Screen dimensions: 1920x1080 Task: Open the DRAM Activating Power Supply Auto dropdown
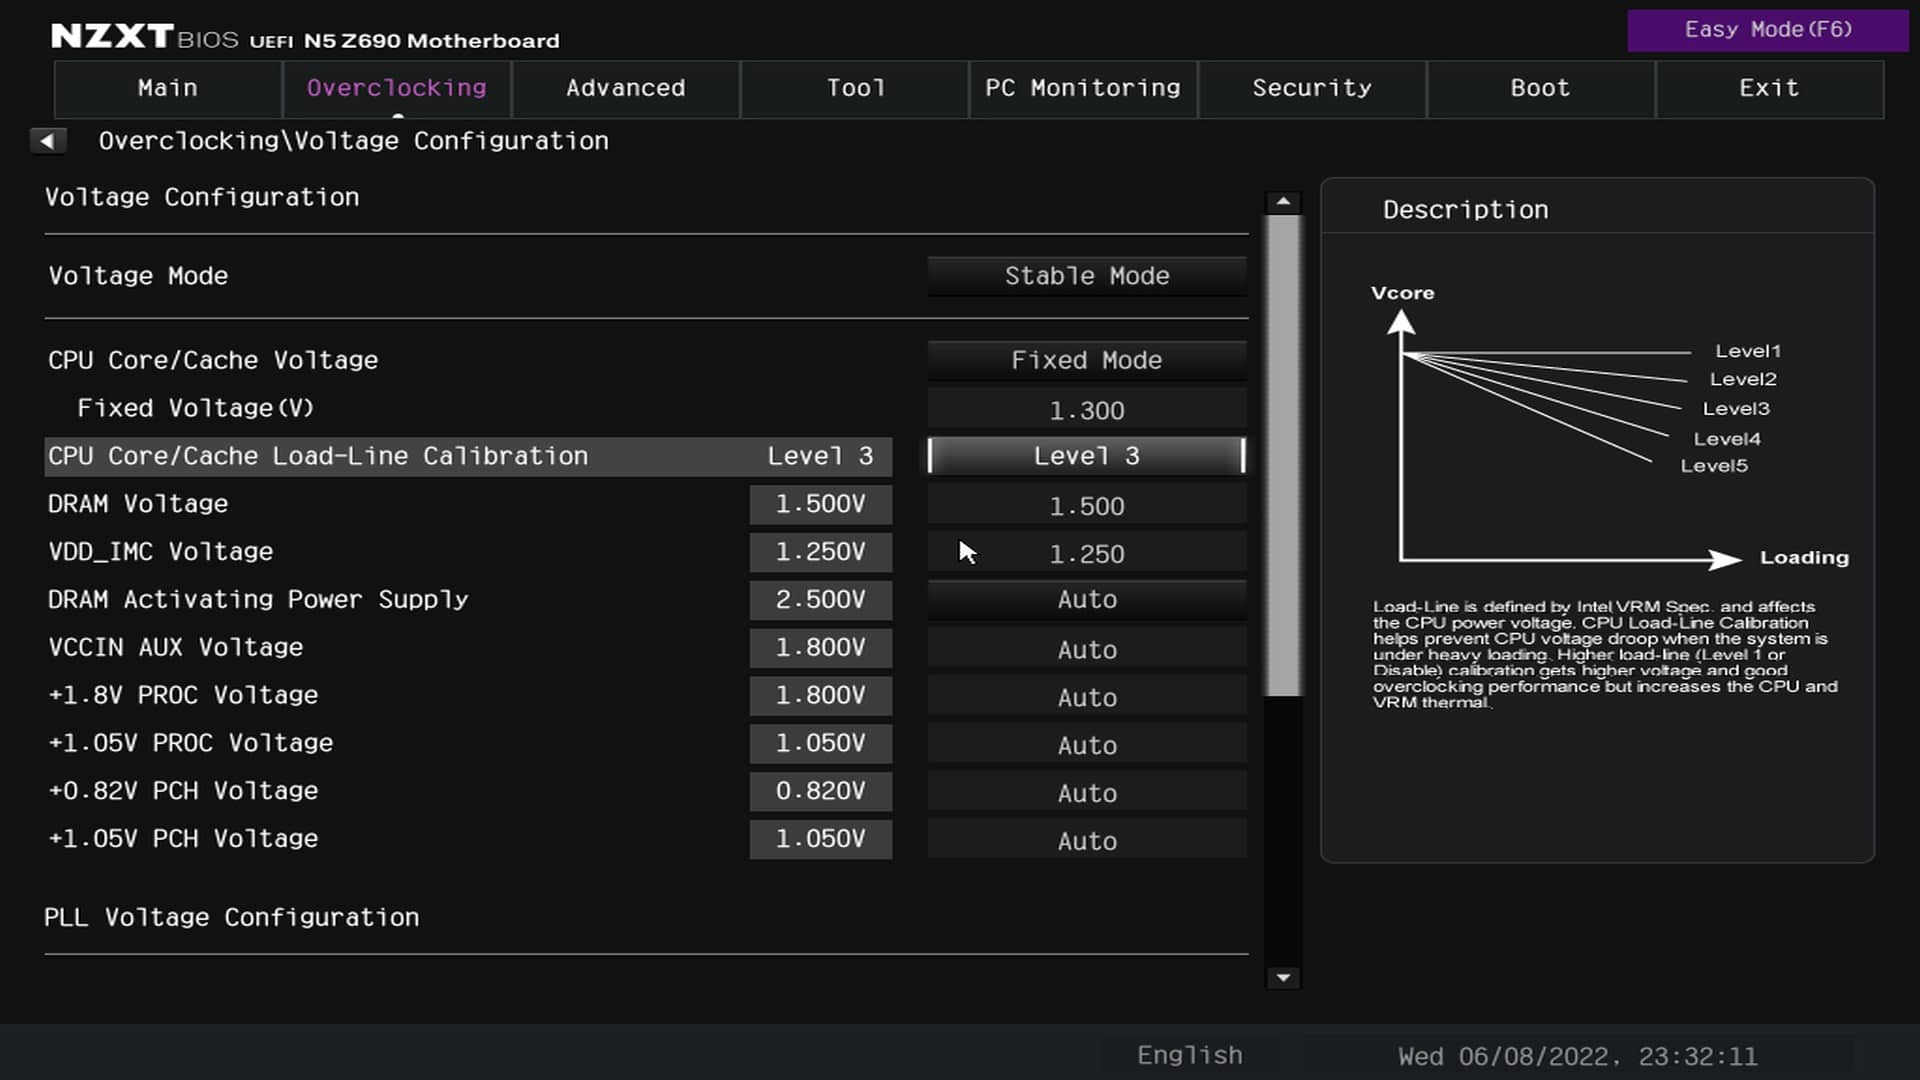tap(1087, 600)
